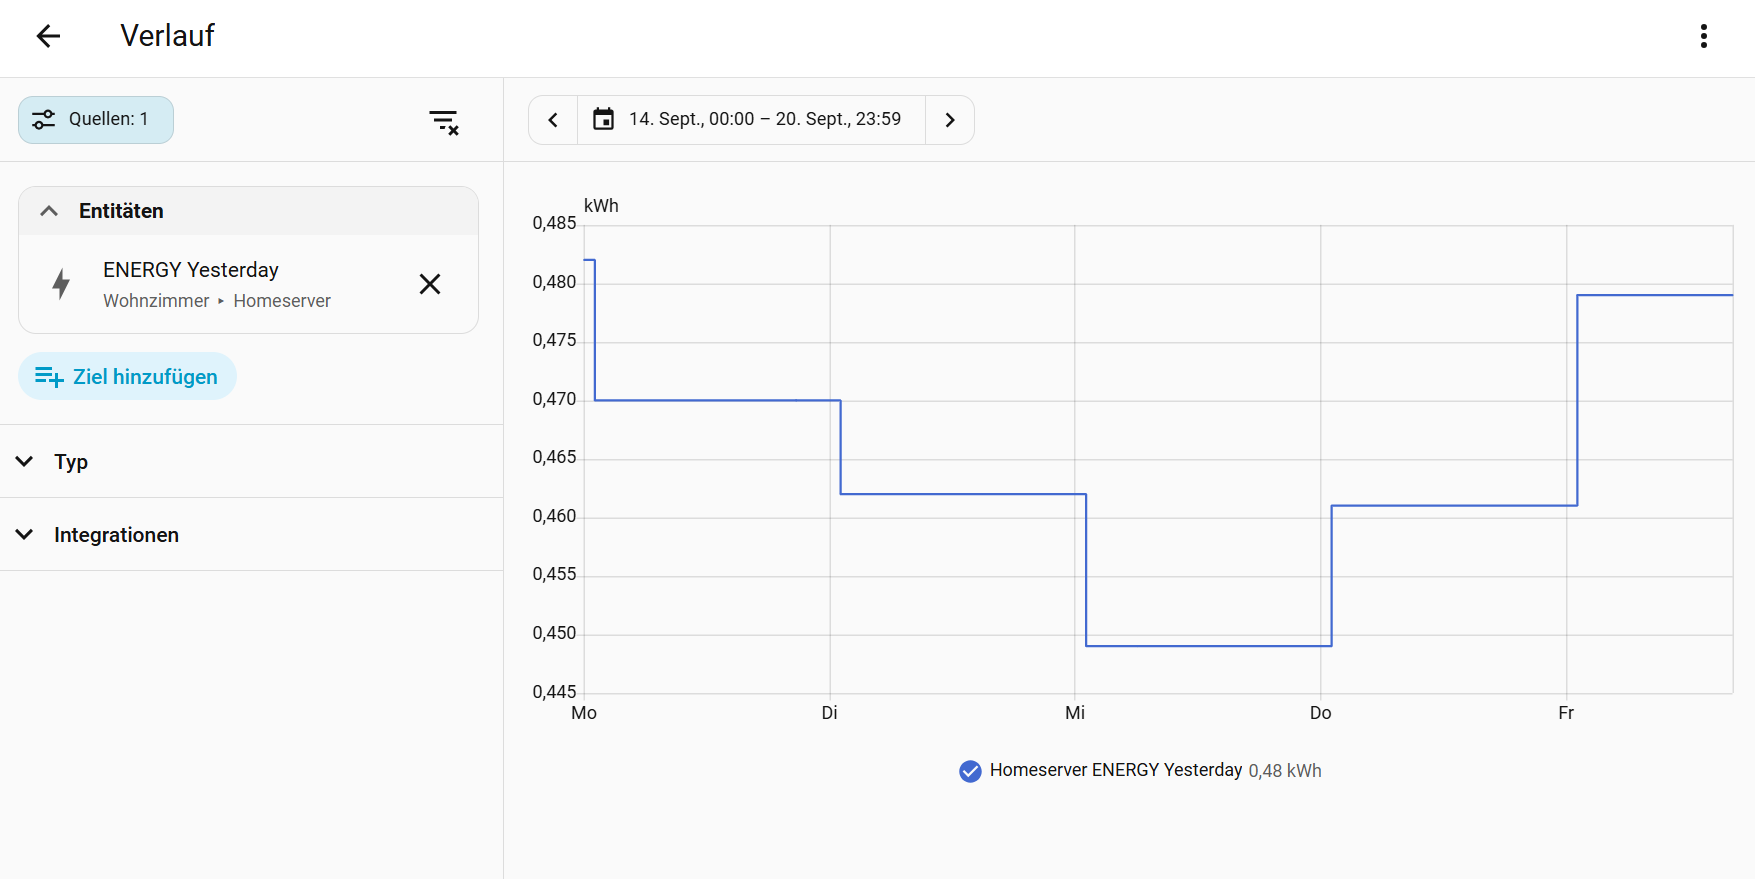Go to next date range
Viewport: 1755px width, 879px height.
coord(950,120)
